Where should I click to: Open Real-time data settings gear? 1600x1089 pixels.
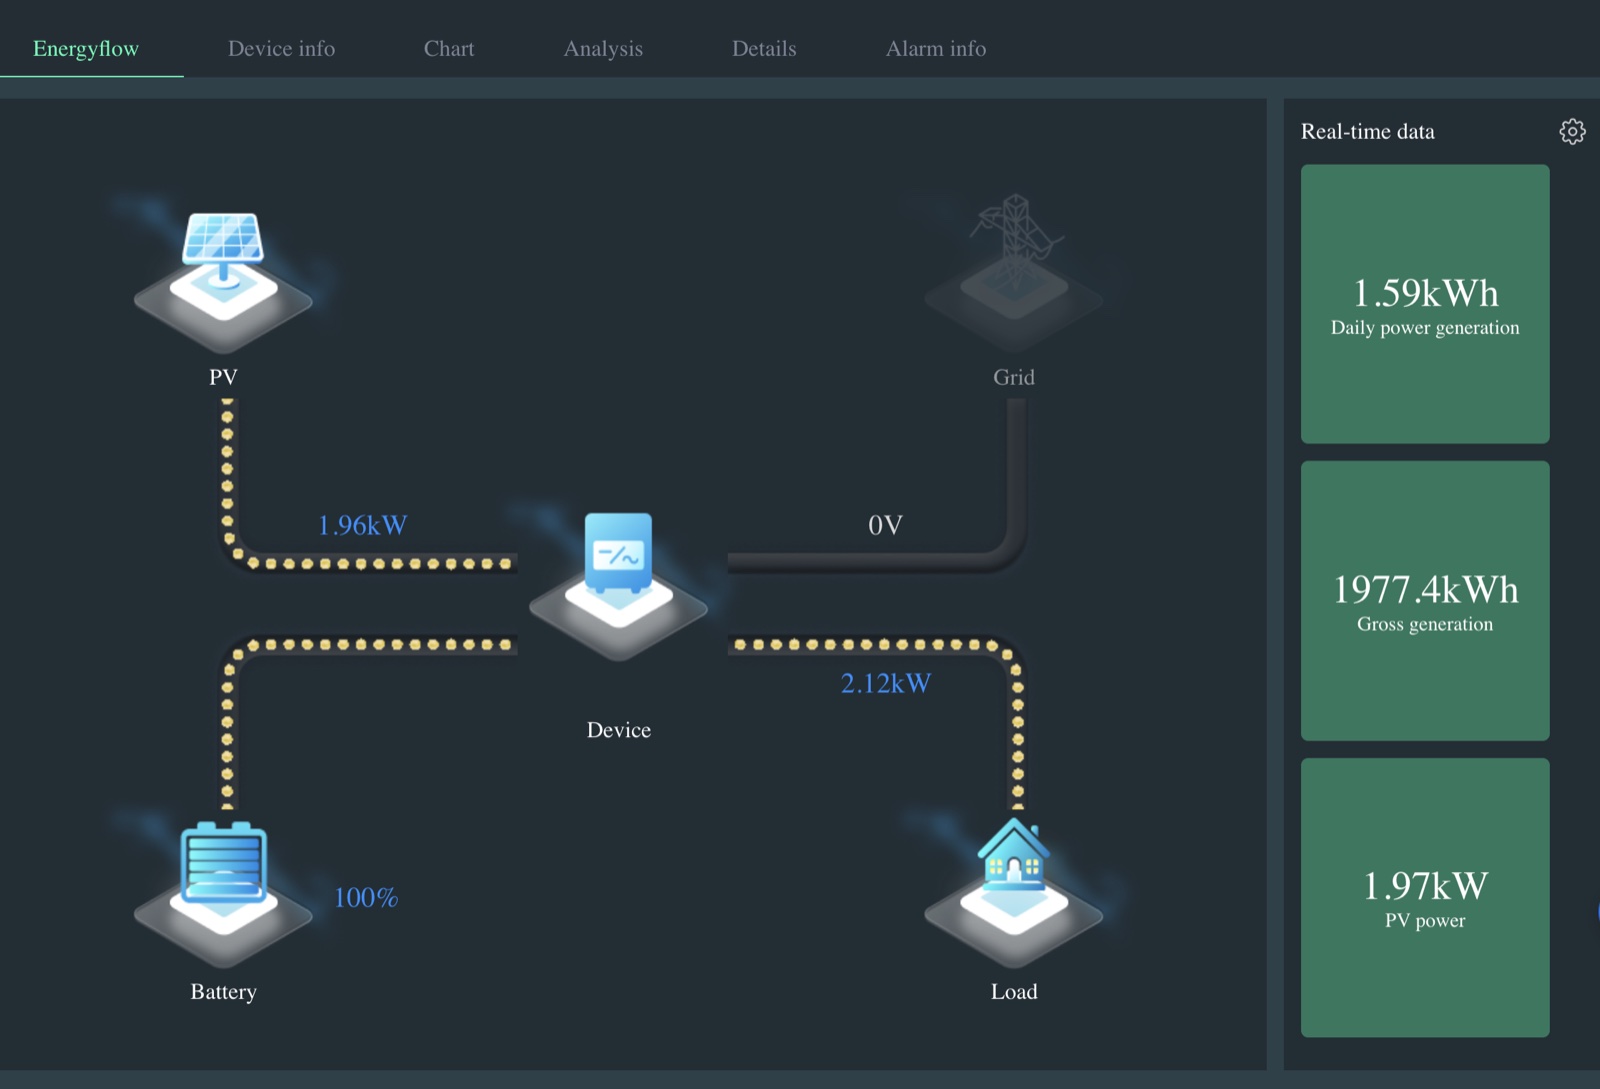1572,131
